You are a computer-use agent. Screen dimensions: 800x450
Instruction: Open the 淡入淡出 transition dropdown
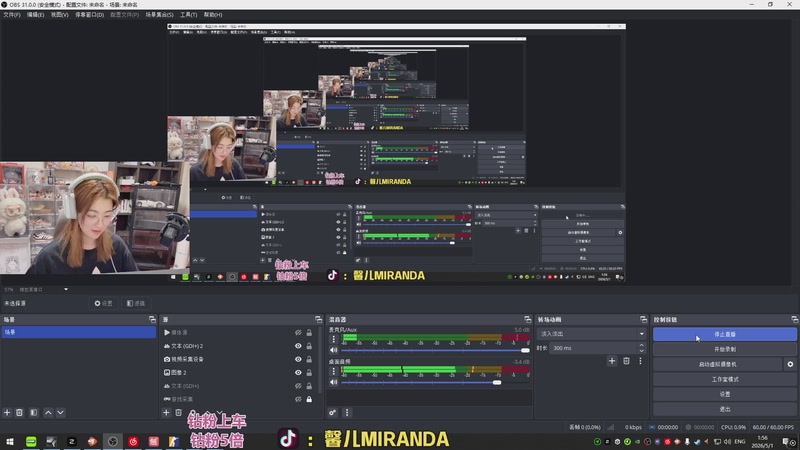point(592,334)
